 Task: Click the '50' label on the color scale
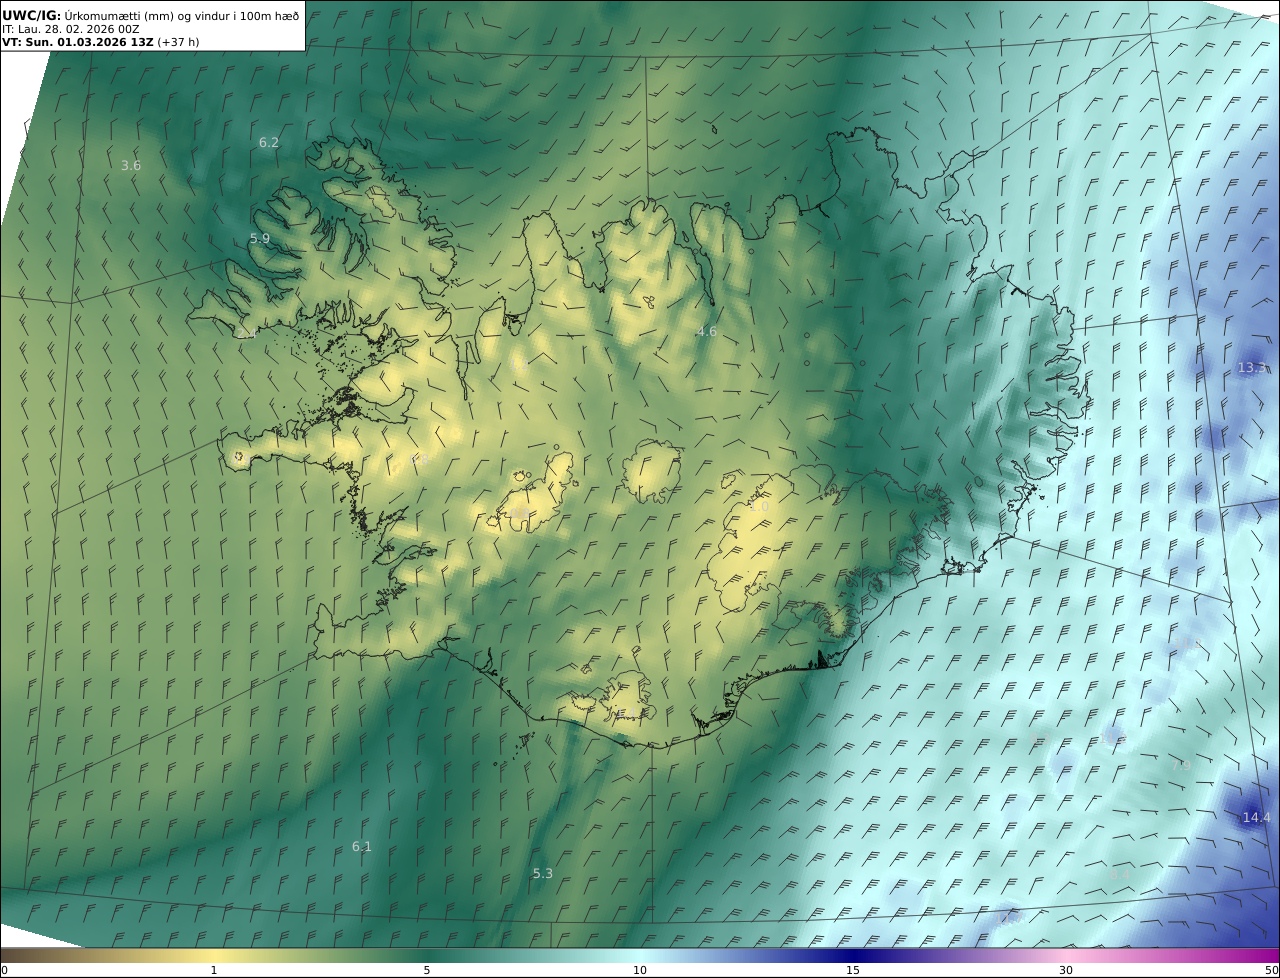point(1271,970)
